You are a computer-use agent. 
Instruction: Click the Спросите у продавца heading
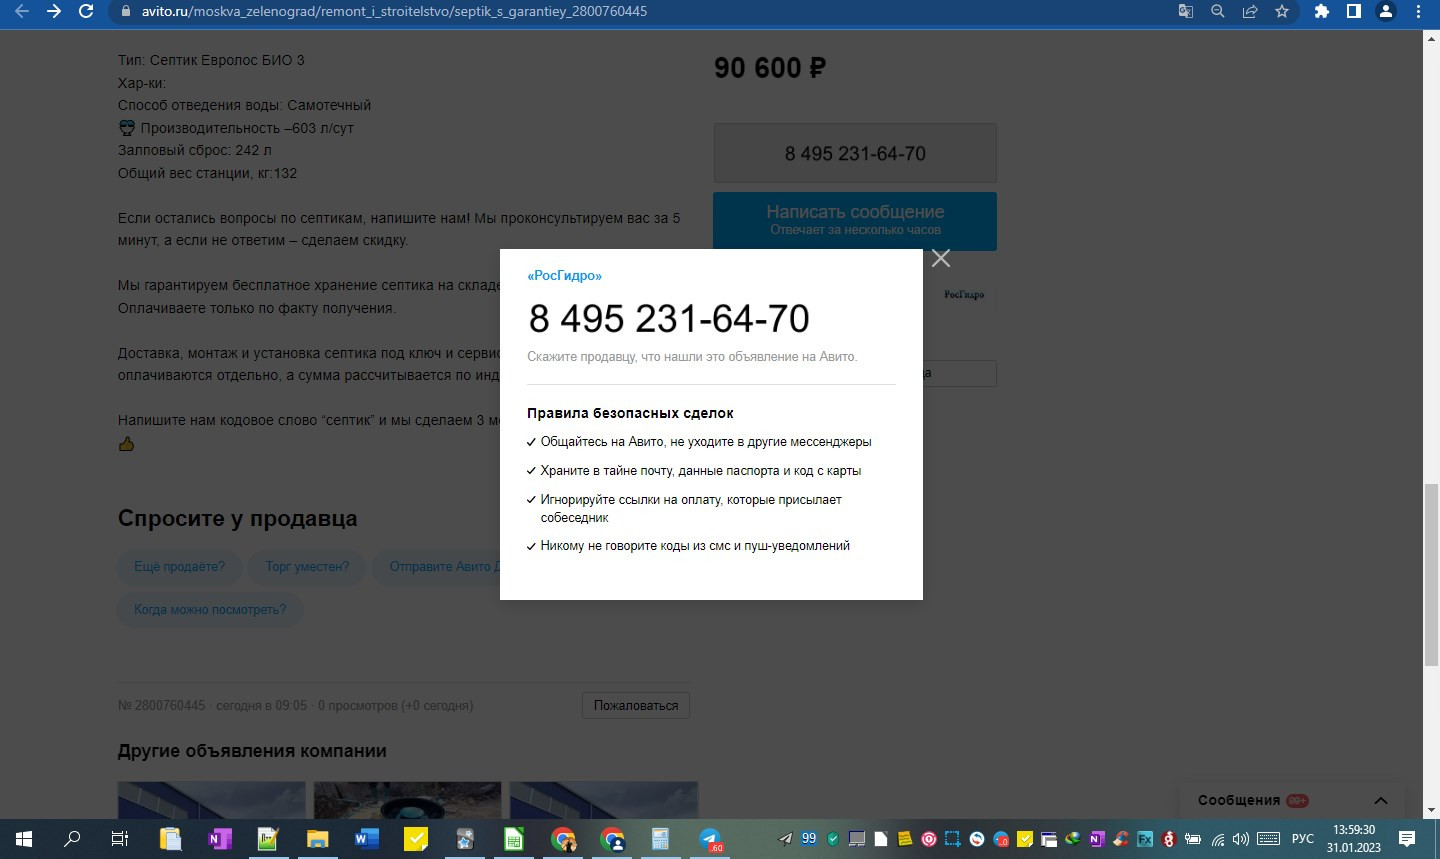pyautogui.click(x=237, y=519)
